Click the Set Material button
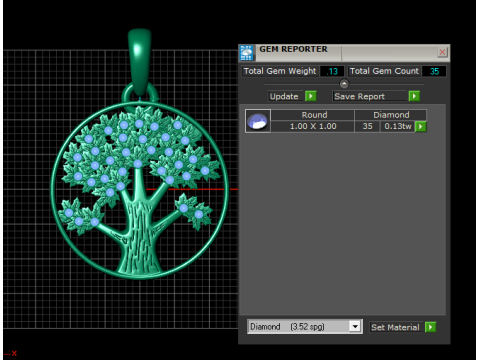480x360 pixels. [x=396, y=327]
